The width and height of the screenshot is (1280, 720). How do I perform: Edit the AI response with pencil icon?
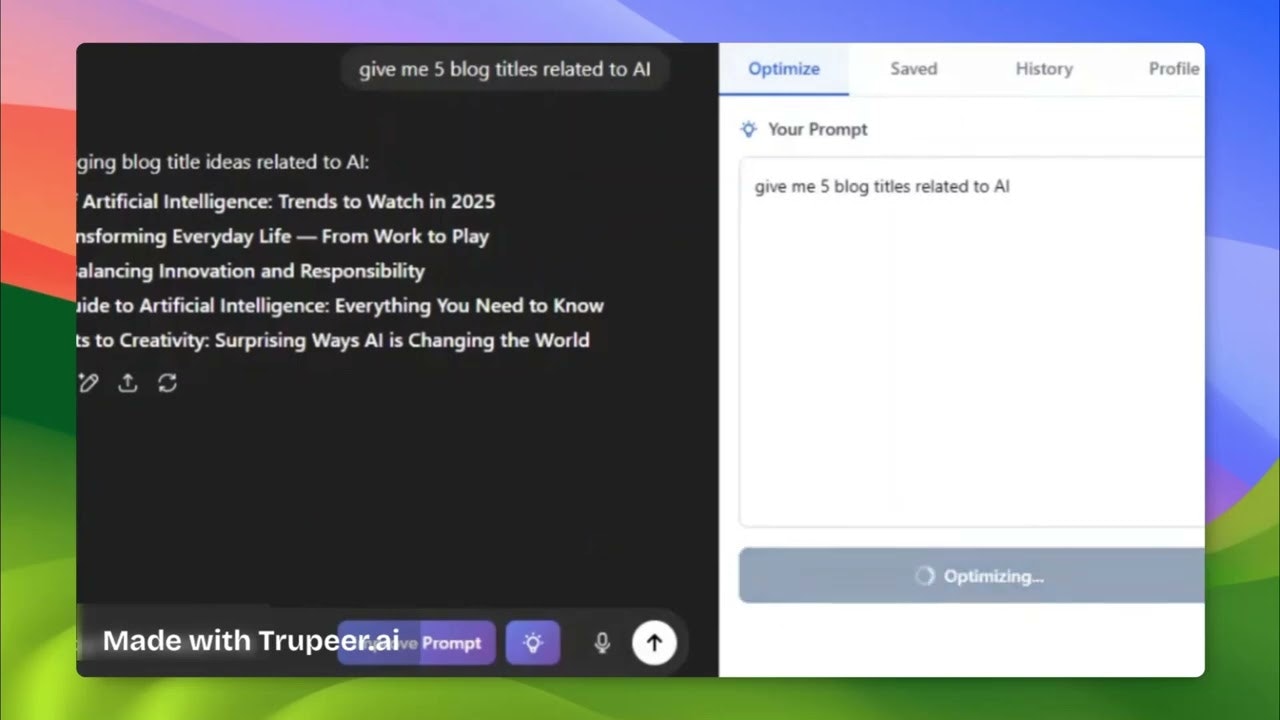pos(88,383)
